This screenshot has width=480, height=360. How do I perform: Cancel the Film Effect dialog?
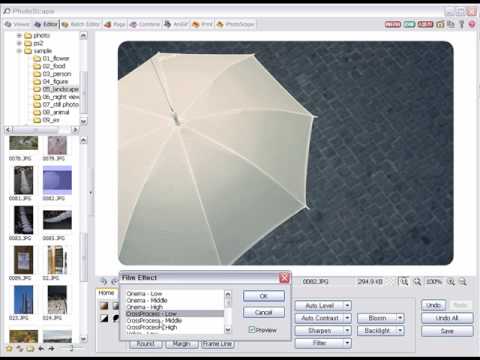264,312
